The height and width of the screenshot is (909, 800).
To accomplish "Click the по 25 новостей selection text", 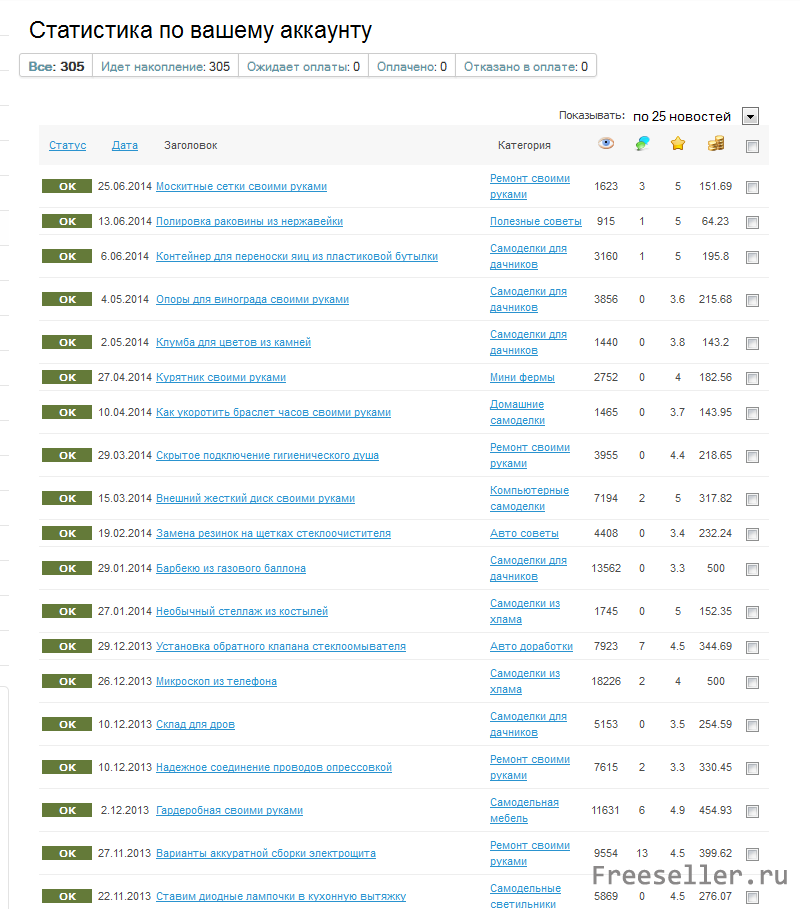I will click(682, 116).
